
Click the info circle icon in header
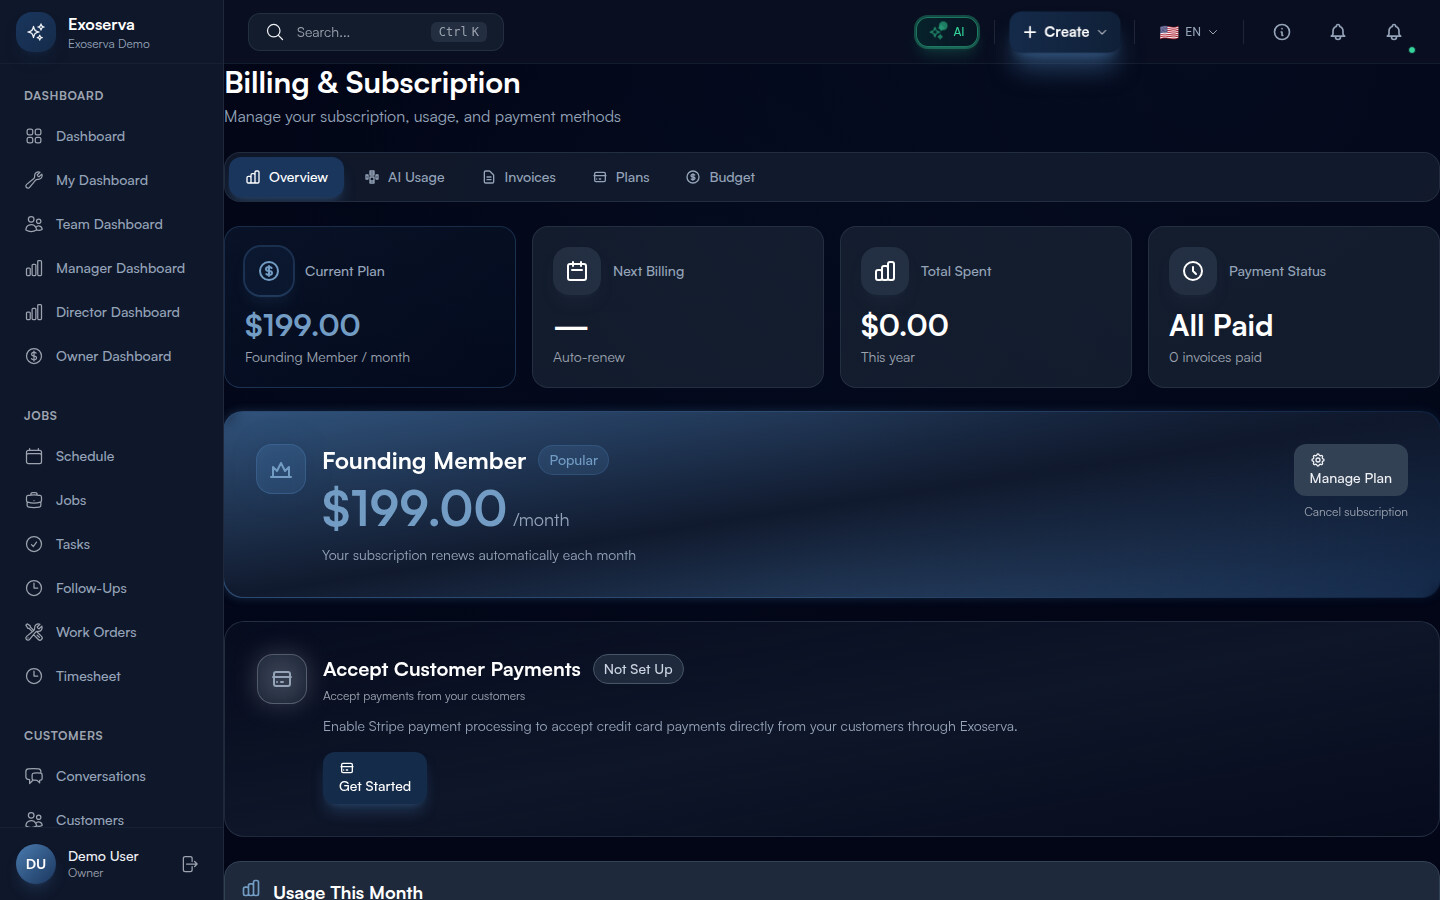tap(1281, 32)
